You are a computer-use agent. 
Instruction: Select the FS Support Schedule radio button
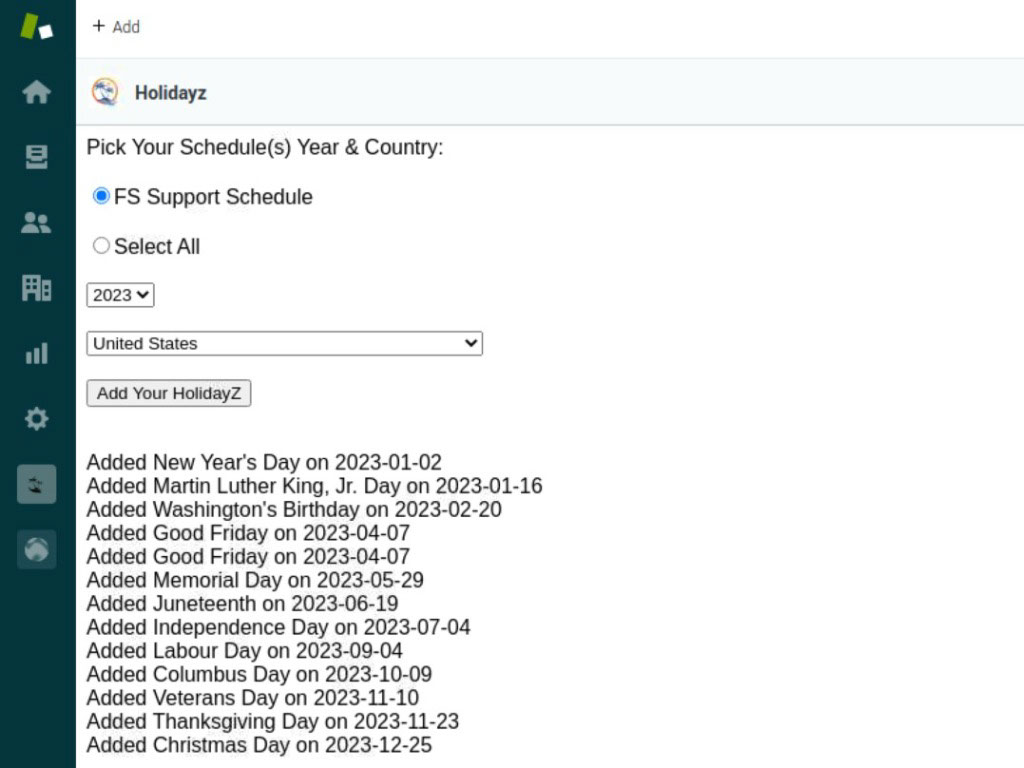(101, 196)
